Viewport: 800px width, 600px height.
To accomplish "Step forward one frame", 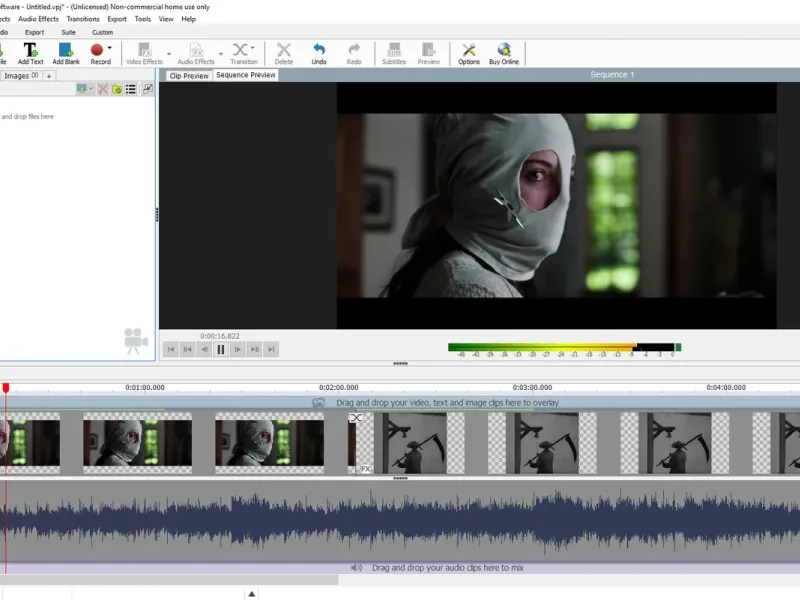I will point(238,349).
